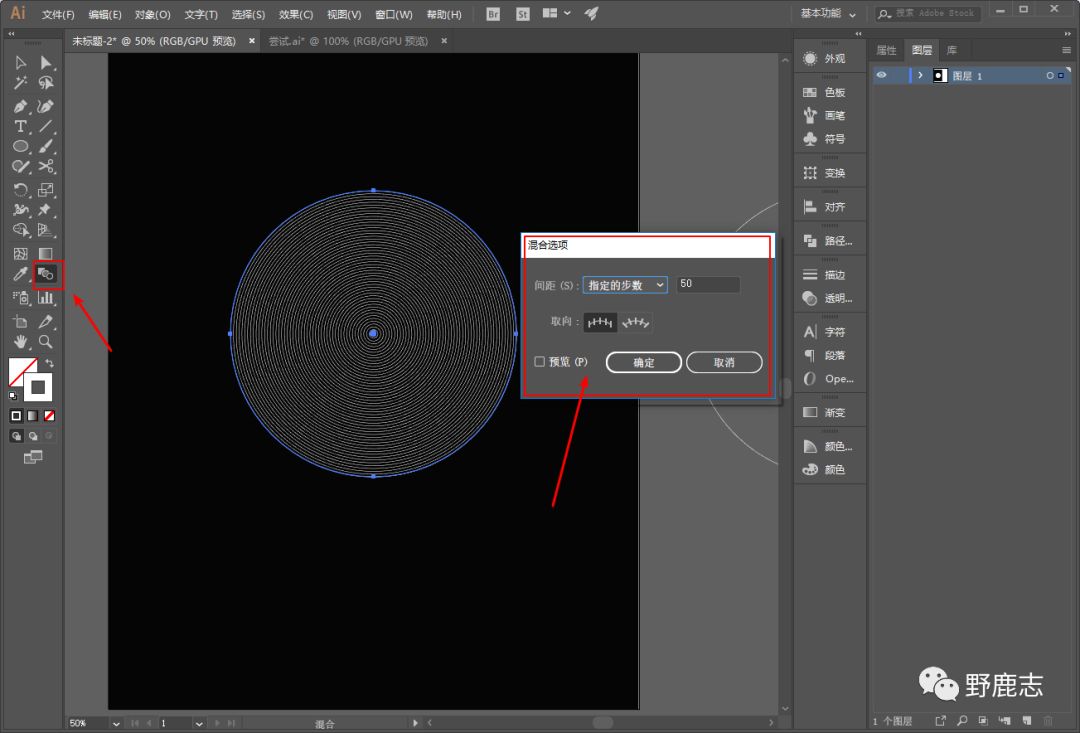Click the 取消 button
Image resolution: width=1080 pixels, height=733 pixels.
724,362
